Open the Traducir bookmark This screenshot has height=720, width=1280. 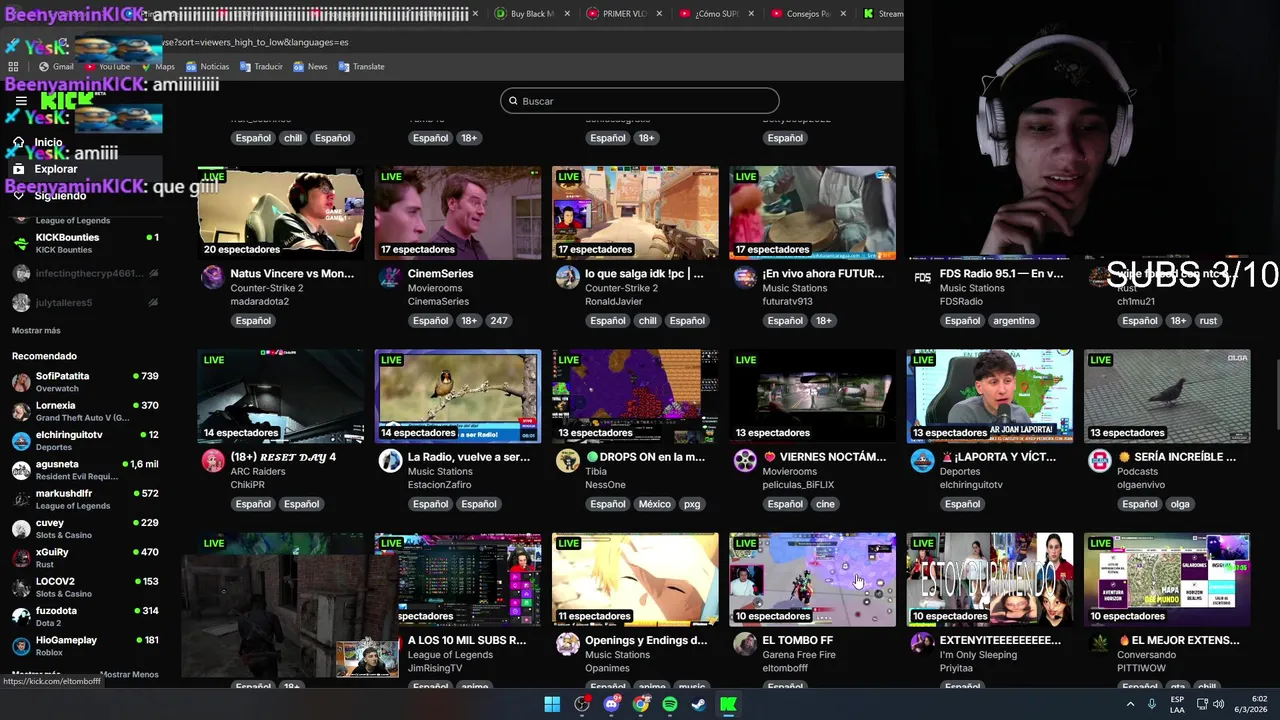261,67
